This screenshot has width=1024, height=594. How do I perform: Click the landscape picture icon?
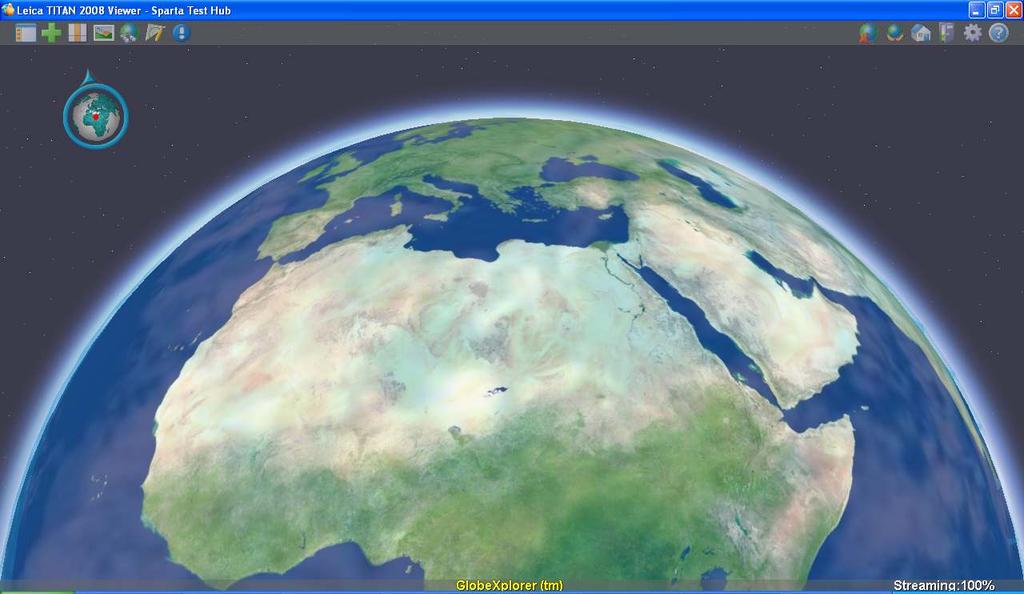(103, 33)
